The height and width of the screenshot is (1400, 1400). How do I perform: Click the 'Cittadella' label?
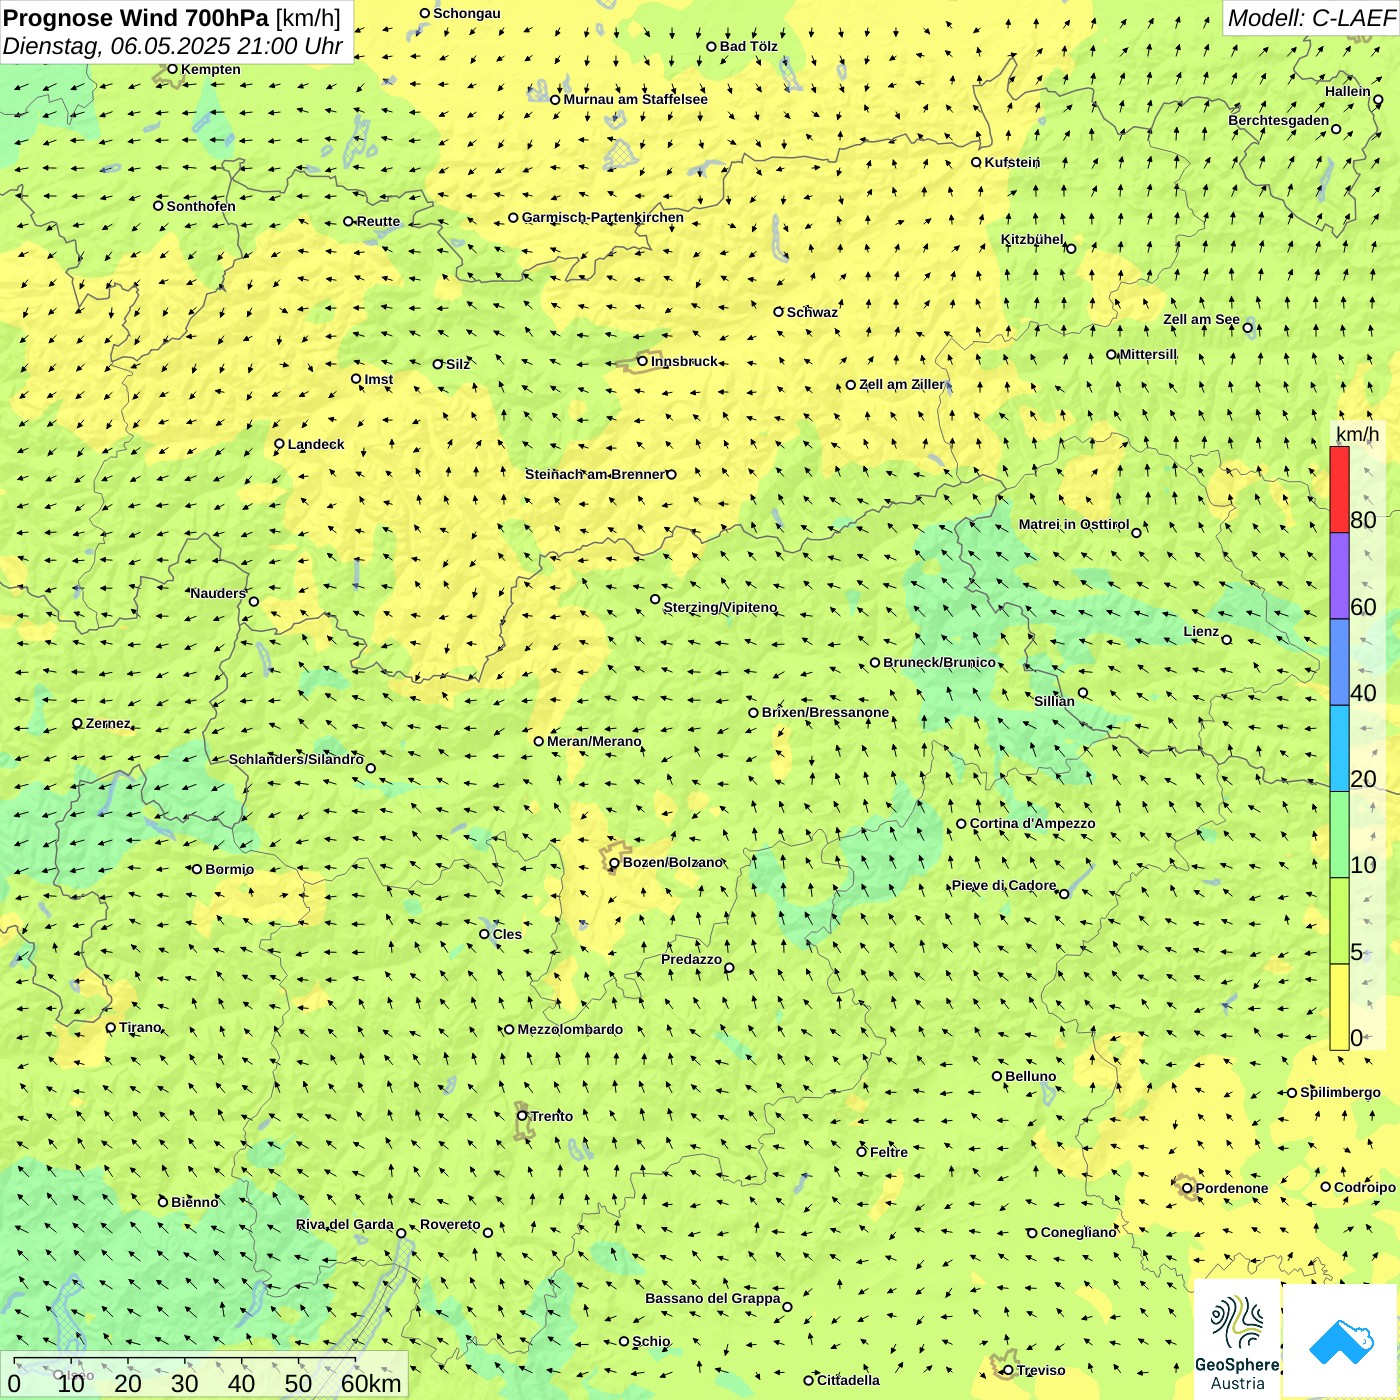point(848,1380)
